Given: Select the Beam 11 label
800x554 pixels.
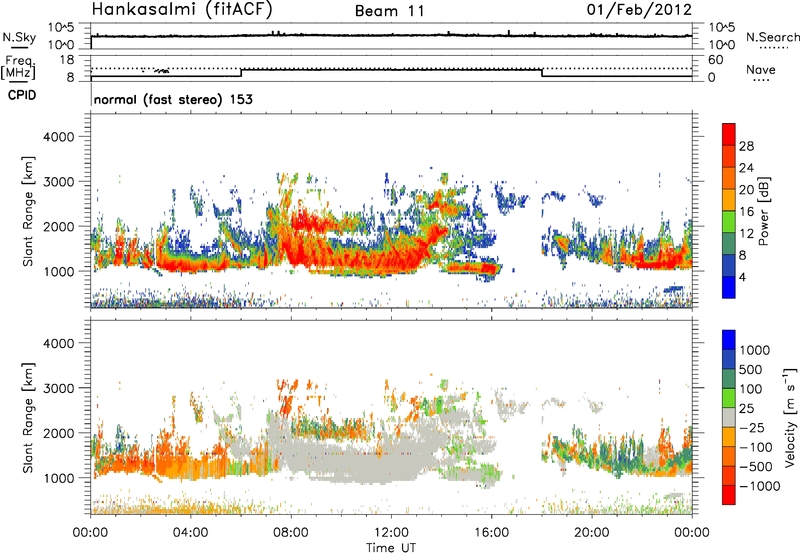Looking at the screenshot, I should (x=390, y=11).
